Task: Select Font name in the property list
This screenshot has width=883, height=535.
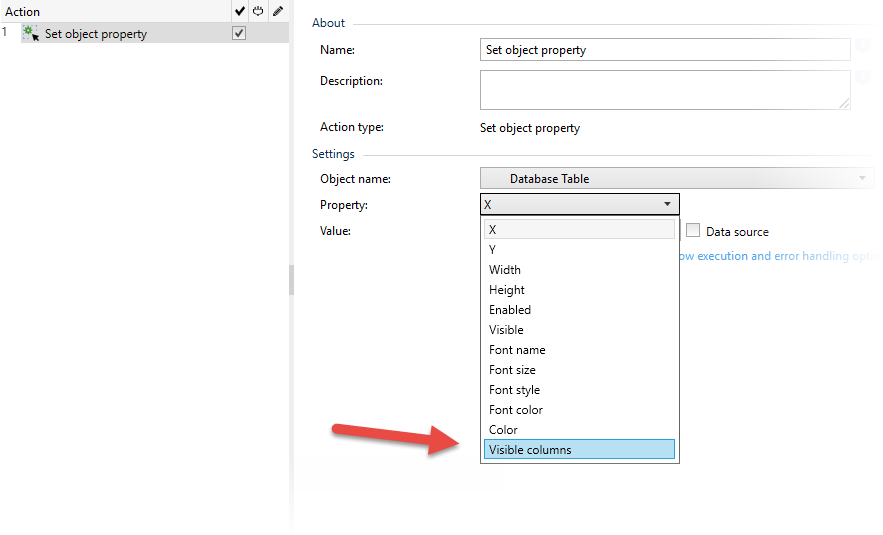Action: coord(517,350)
